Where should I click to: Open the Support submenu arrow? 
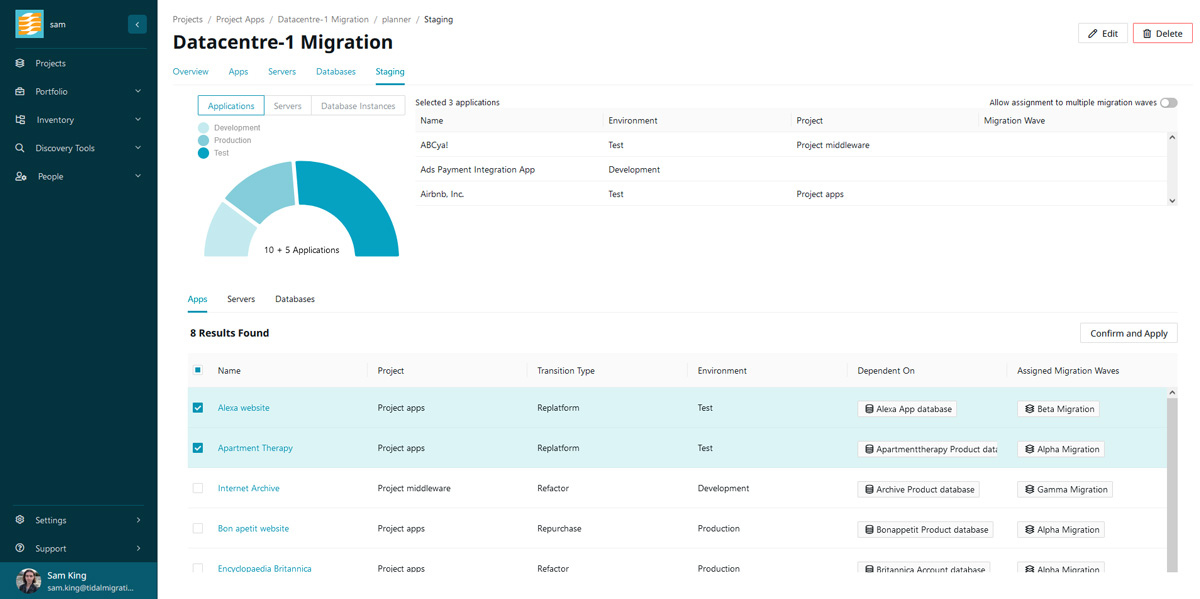tap(138, 548)
